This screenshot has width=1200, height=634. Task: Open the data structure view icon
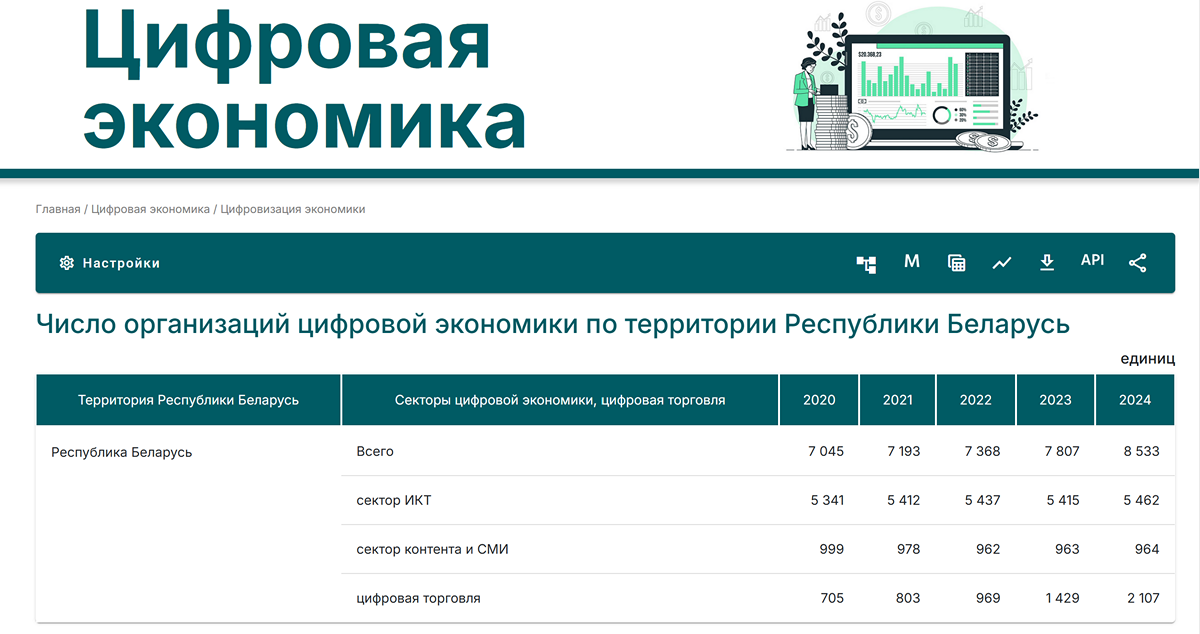(x=866, y=263)
